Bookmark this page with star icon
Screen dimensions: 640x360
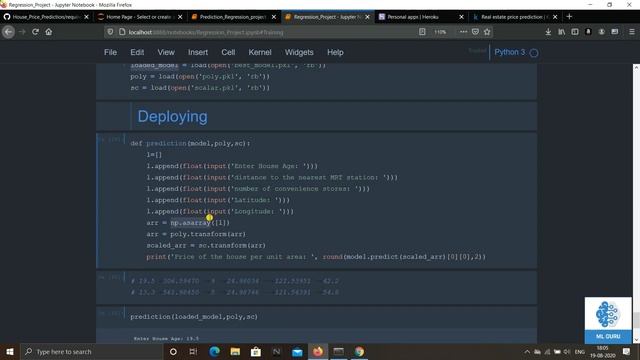[487, 32]
